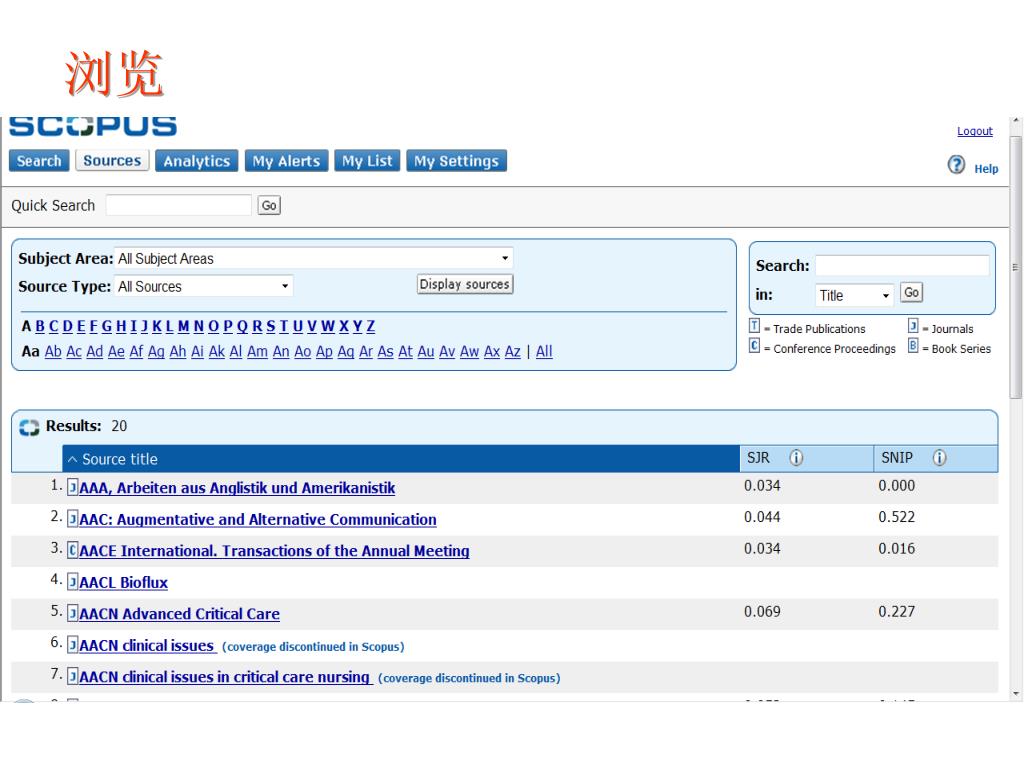Filter sources by prefix Ac
The height and width of the screenshot is (768, 1024).
[74, 351]
